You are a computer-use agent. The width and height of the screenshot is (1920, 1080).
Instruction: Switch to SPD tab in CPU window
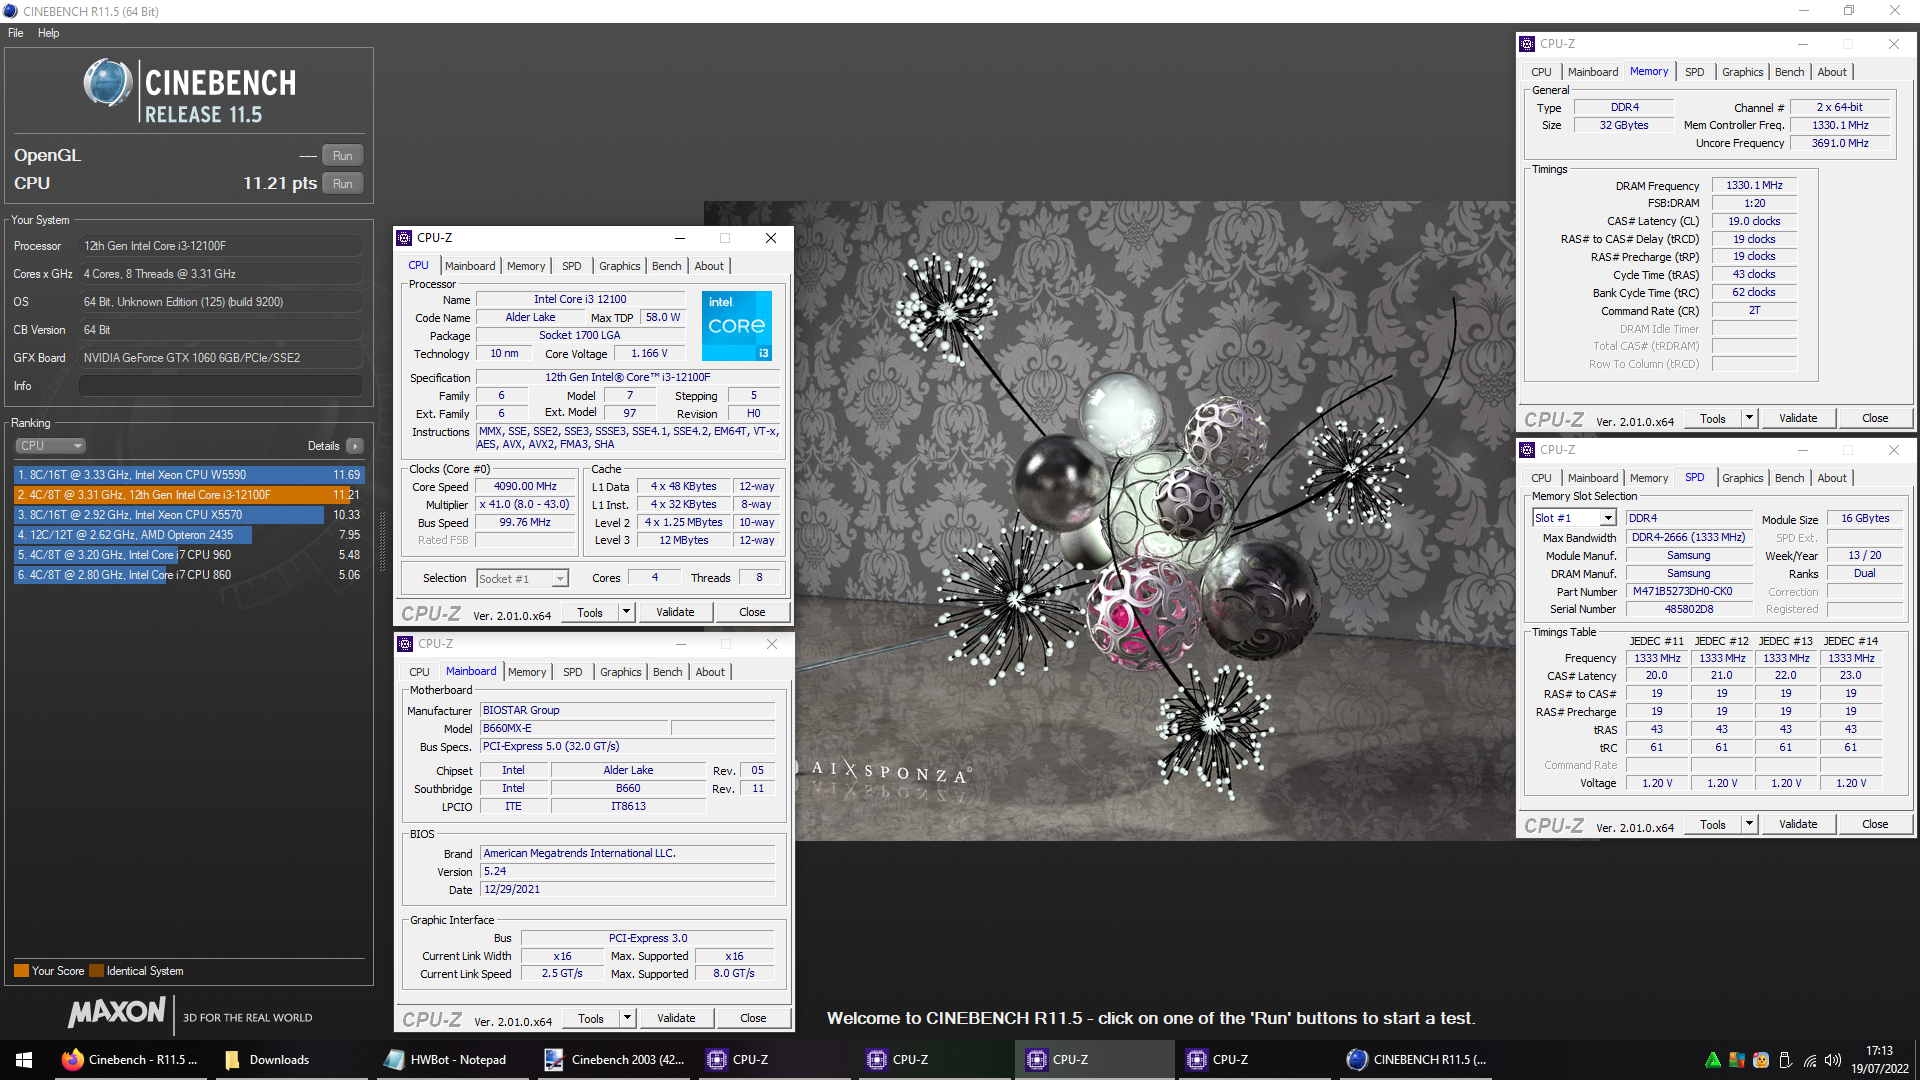(x=571, y=266)
